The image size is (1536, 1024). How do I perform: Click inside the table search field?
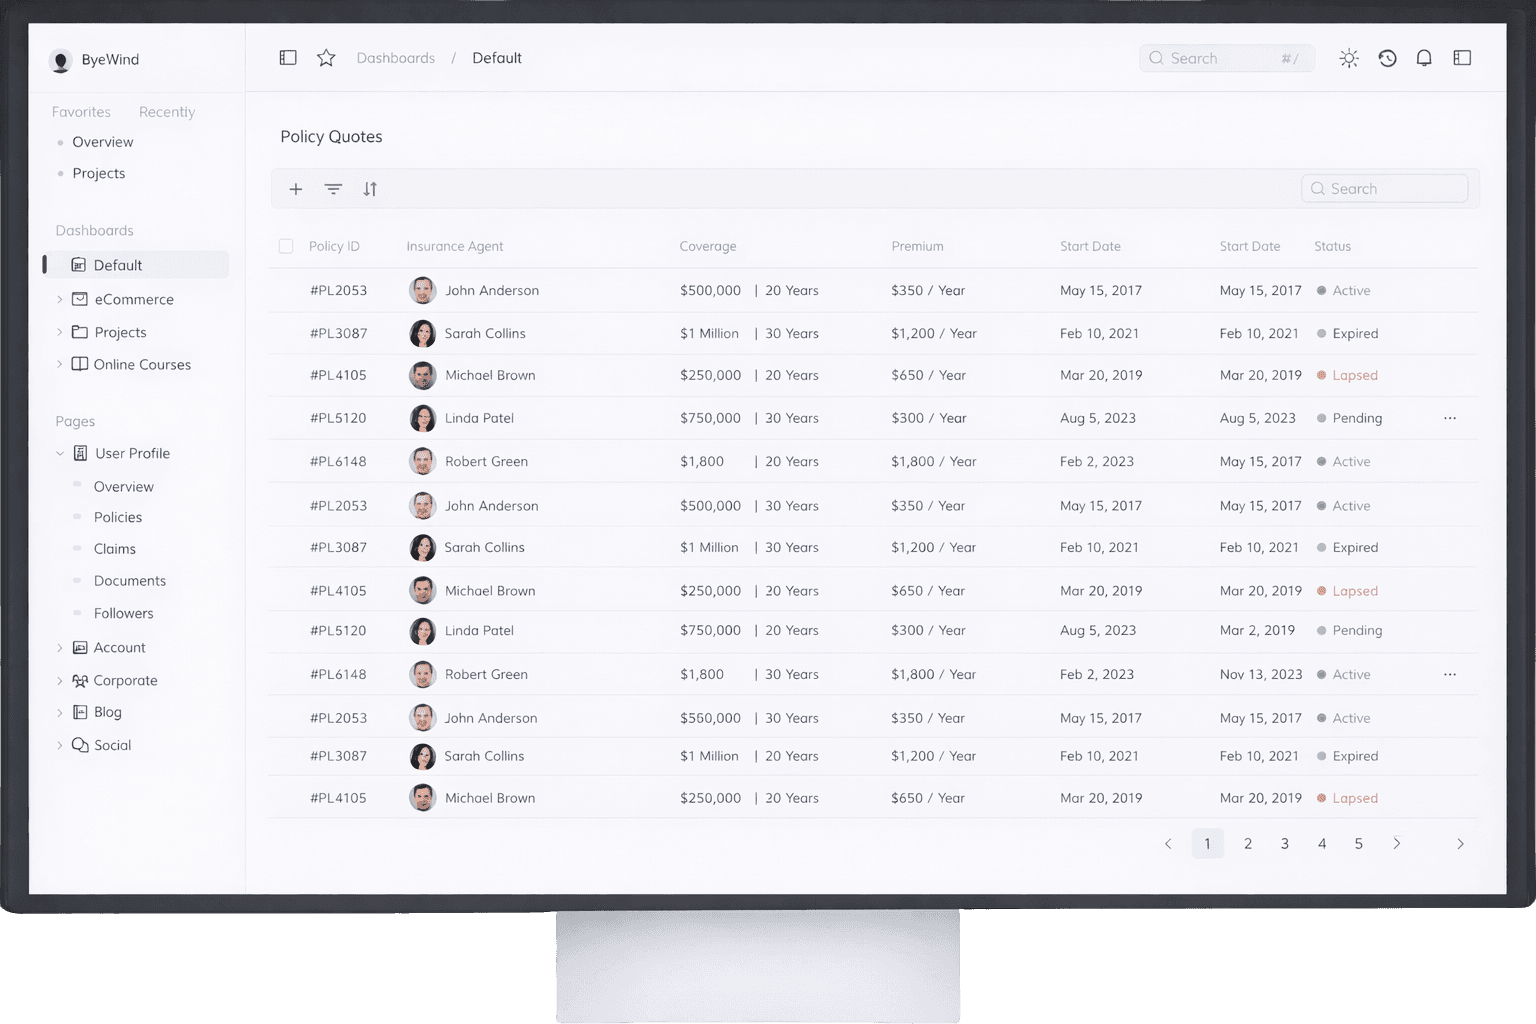(x=1385, y=188)
